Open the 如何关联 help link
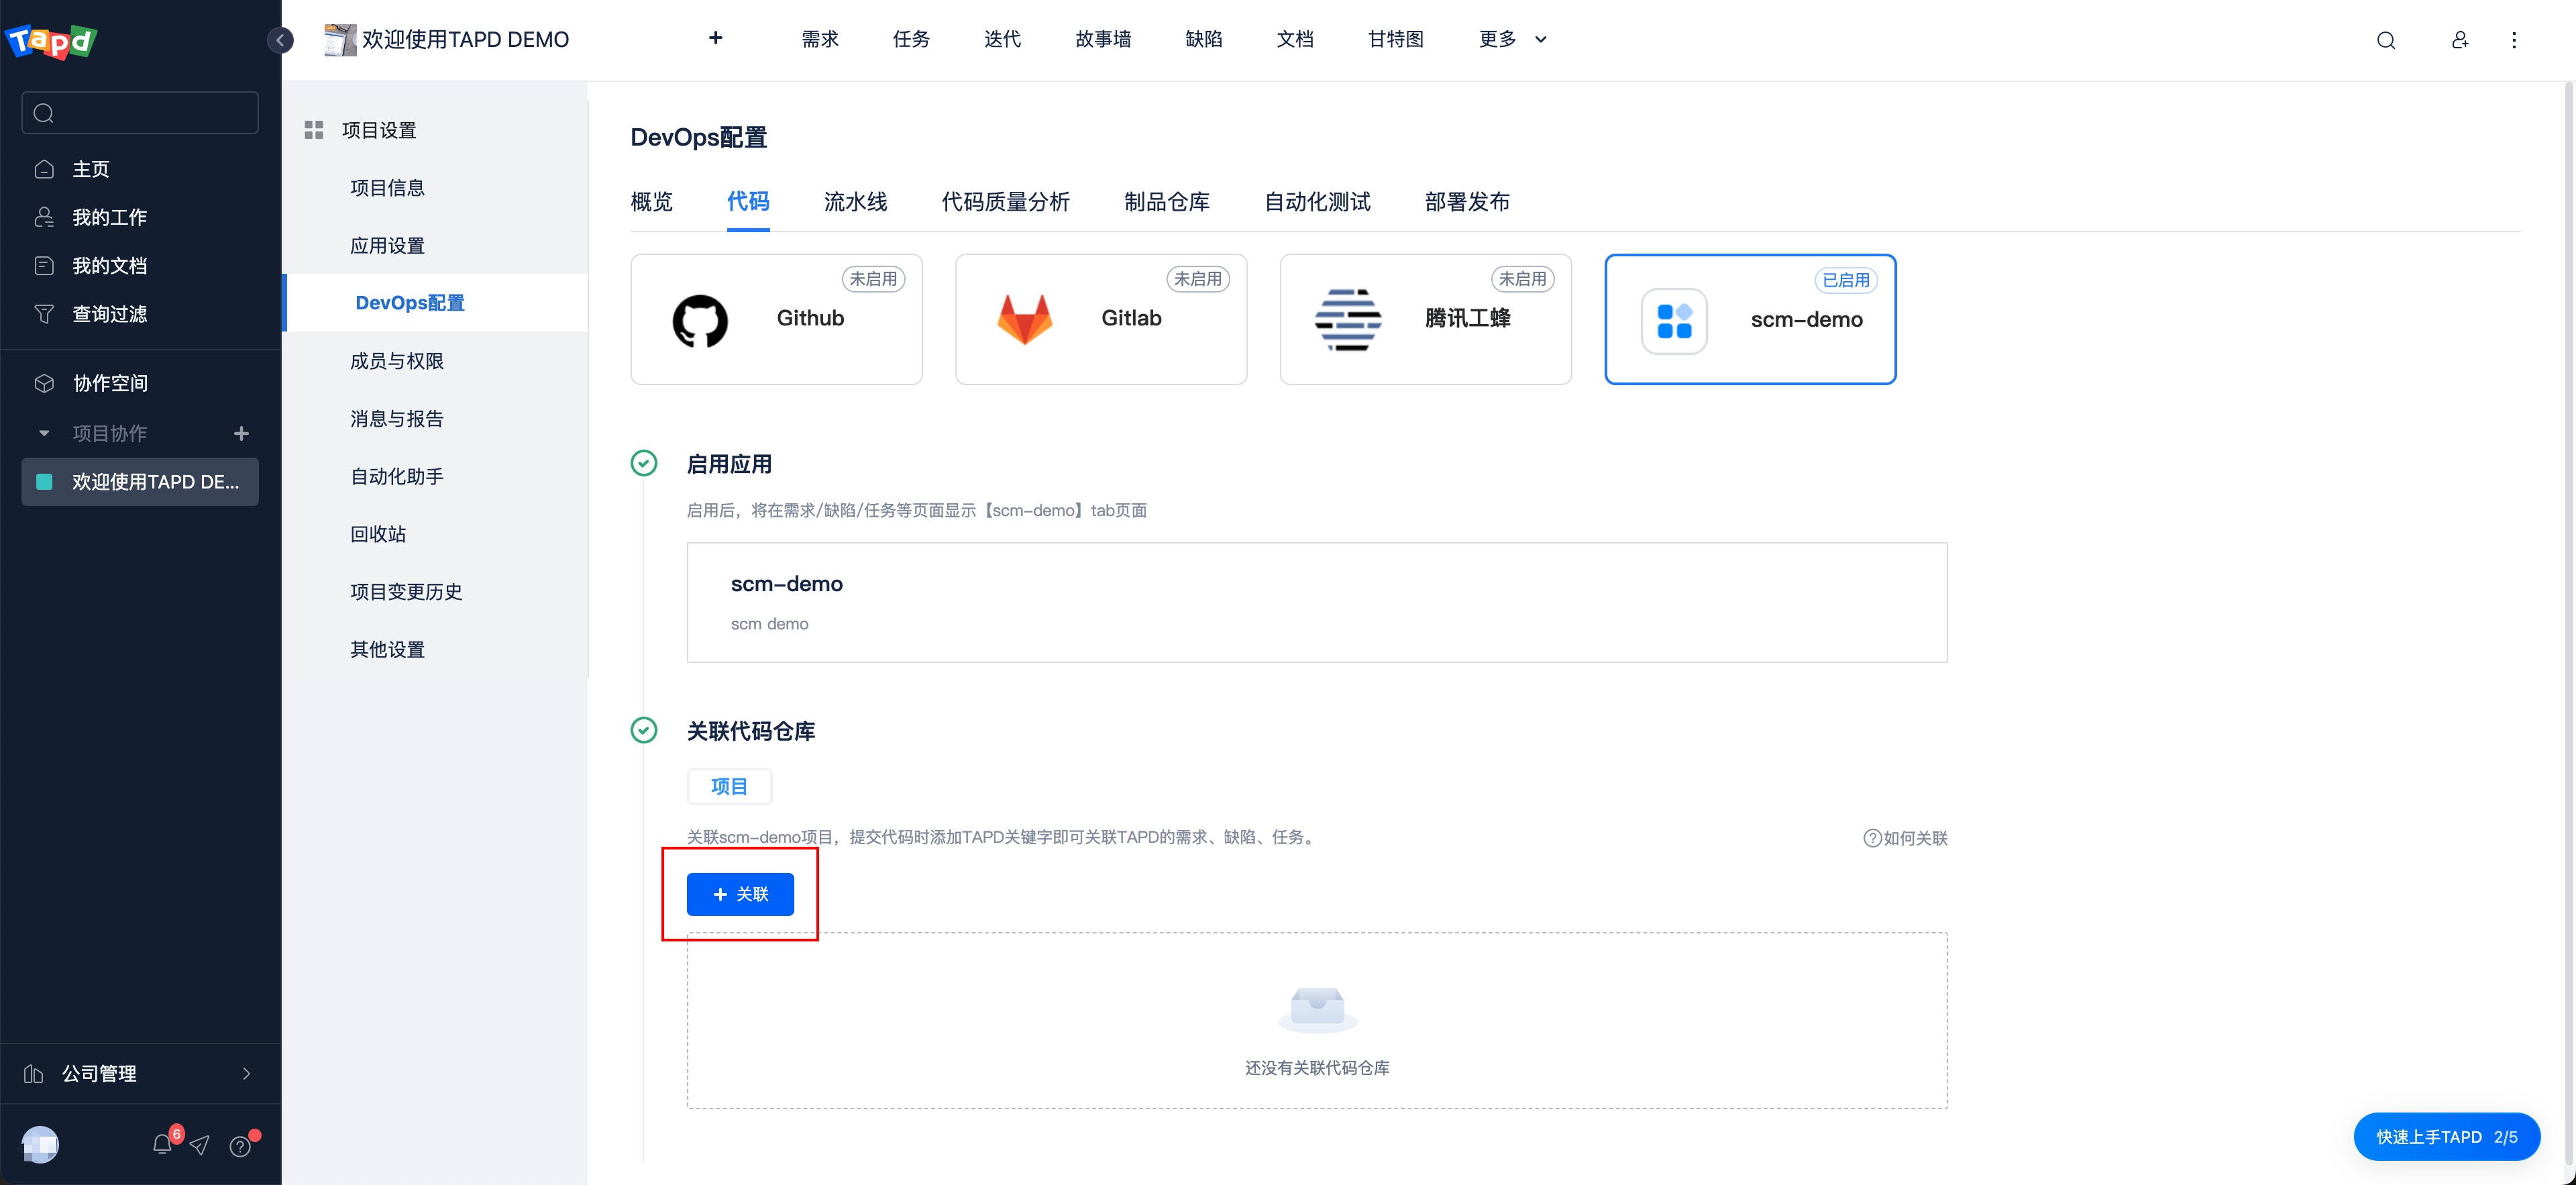 coord(1905,838)
